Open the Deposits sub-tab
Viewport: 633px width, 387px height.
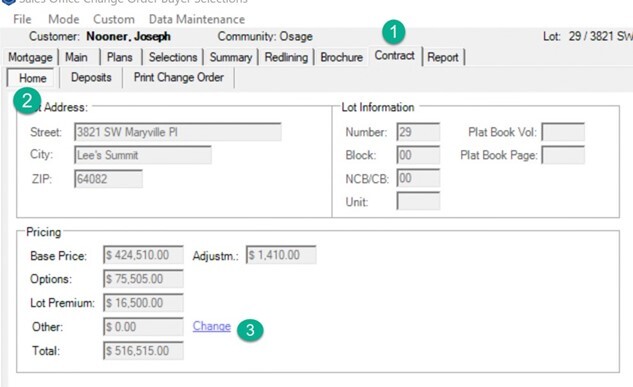(x=91, y=77)
